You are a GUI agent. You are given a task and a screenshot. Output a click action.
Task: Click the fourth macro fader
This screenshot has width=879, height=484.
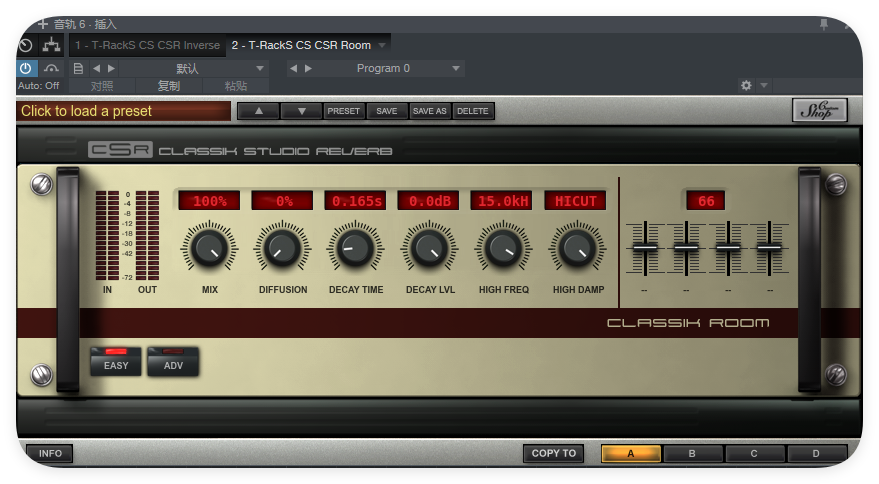[x=770, y=247]
